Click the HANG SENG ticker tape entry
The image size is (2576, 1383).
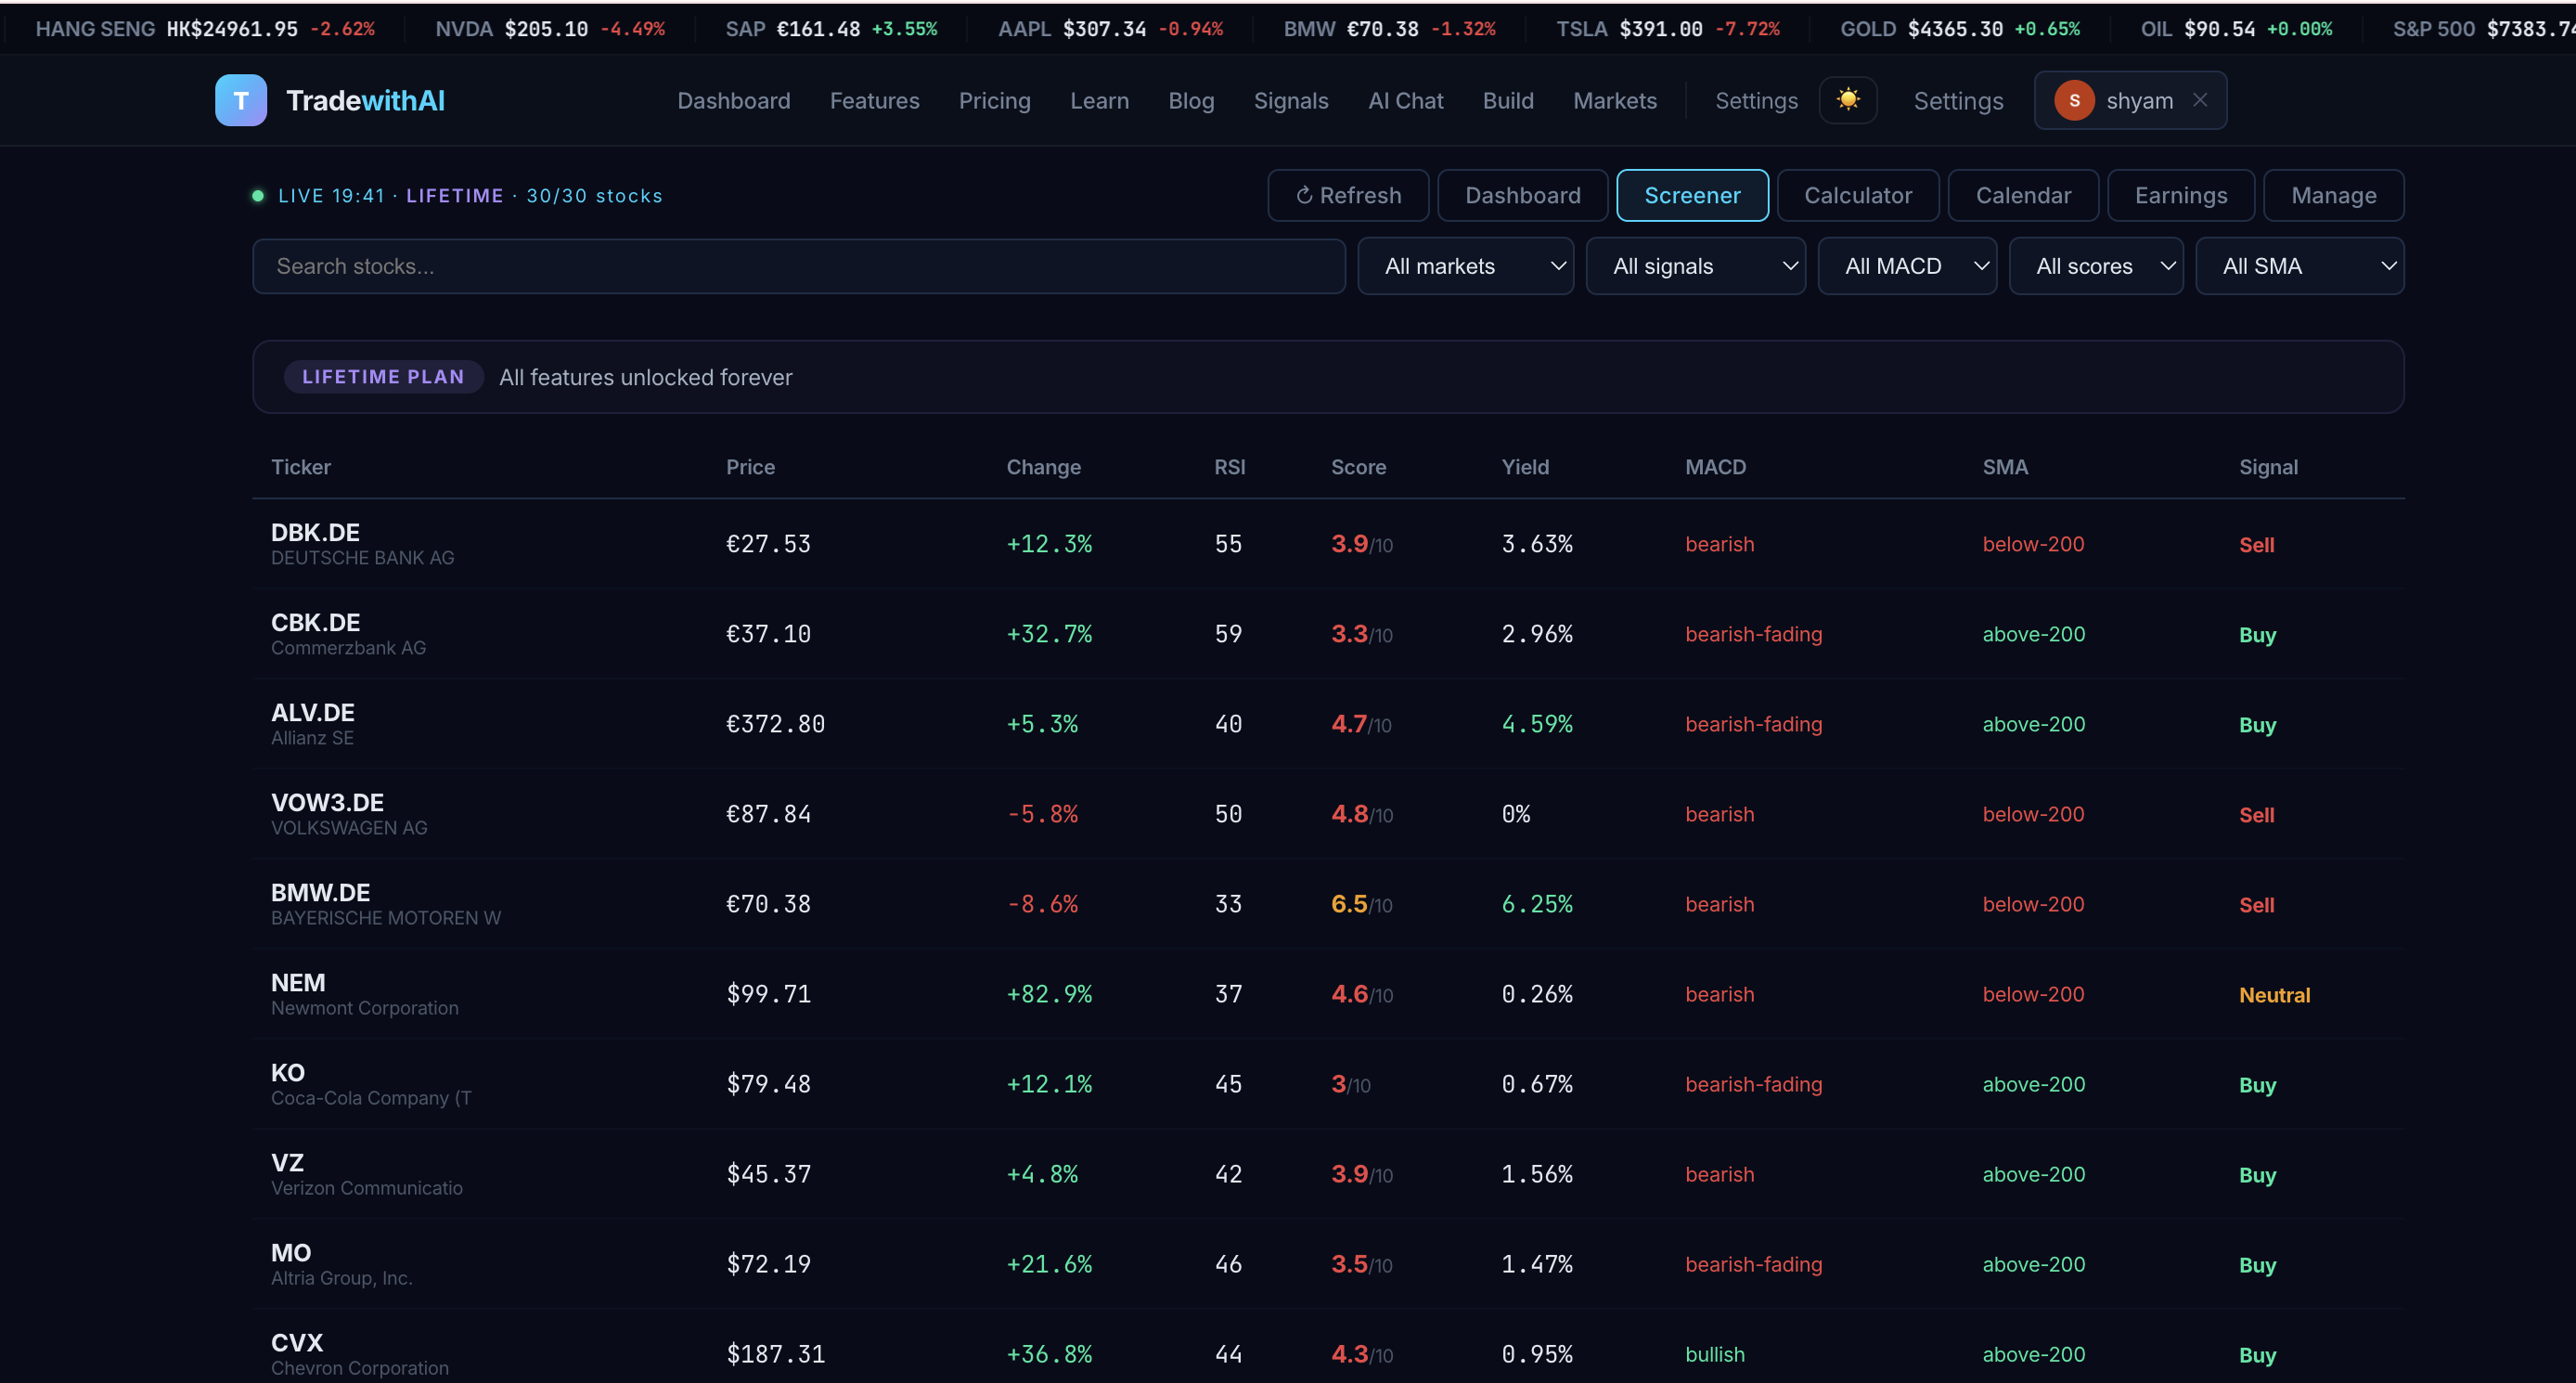205,29
